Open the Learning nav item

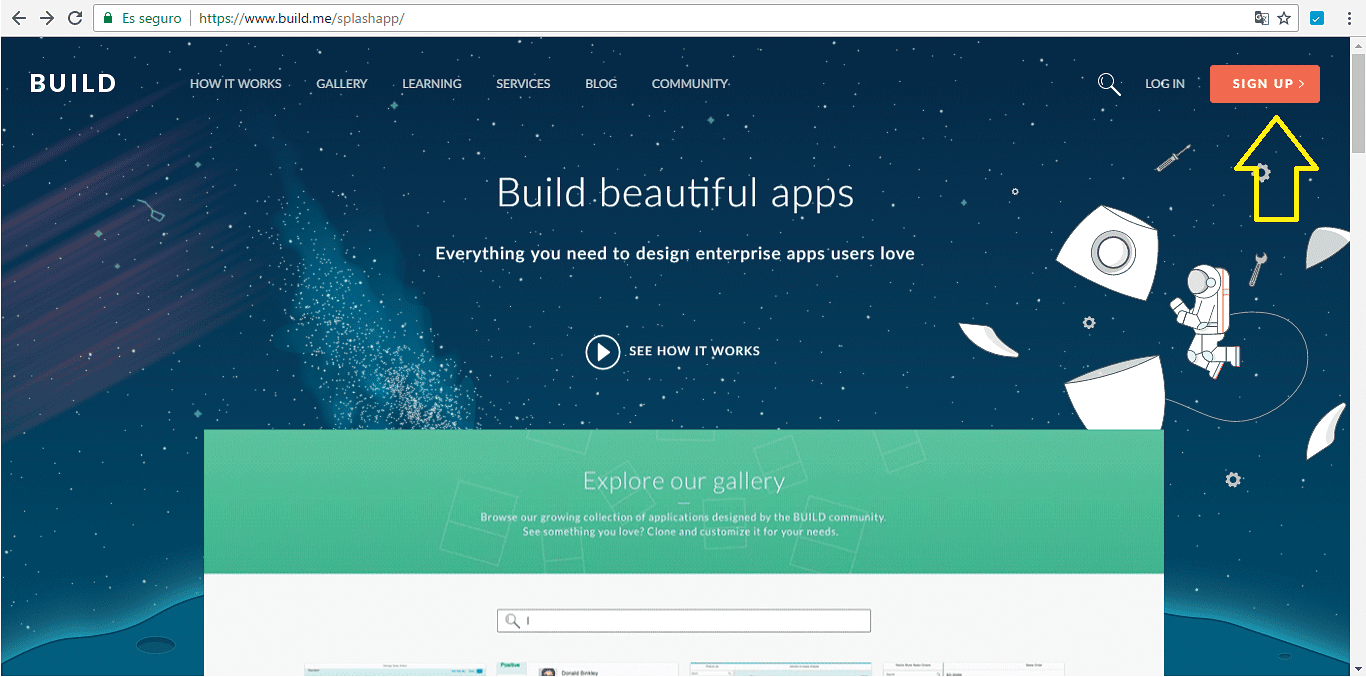432,84
